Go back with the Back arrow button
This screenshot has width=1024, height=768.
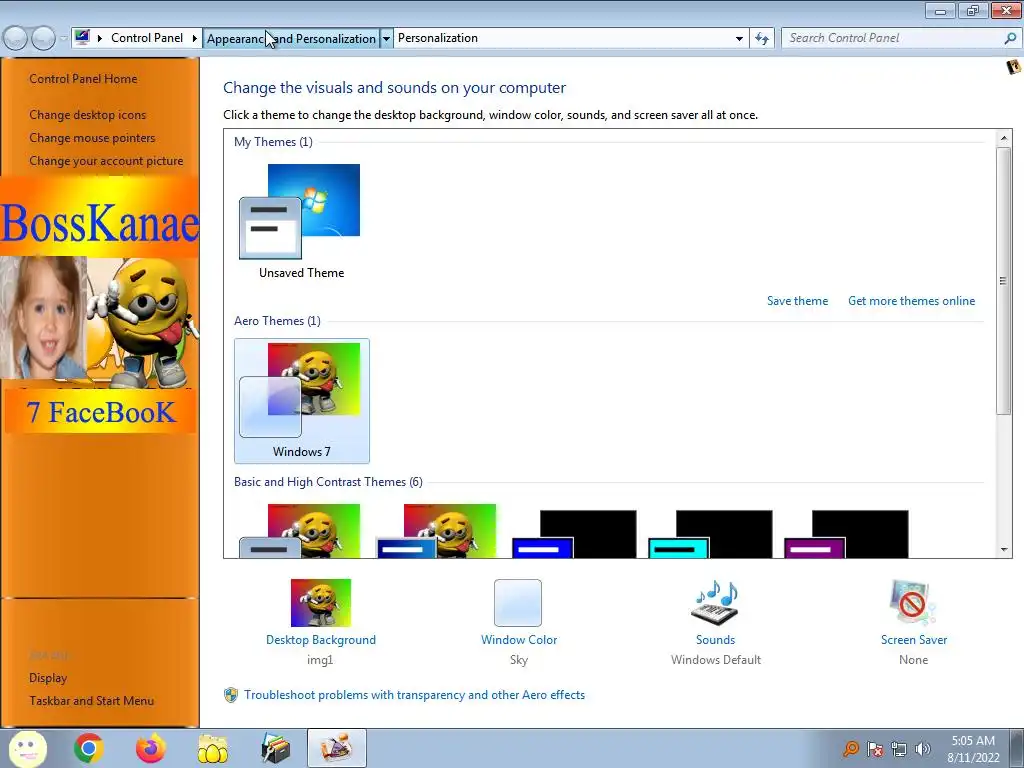[15, 39]
